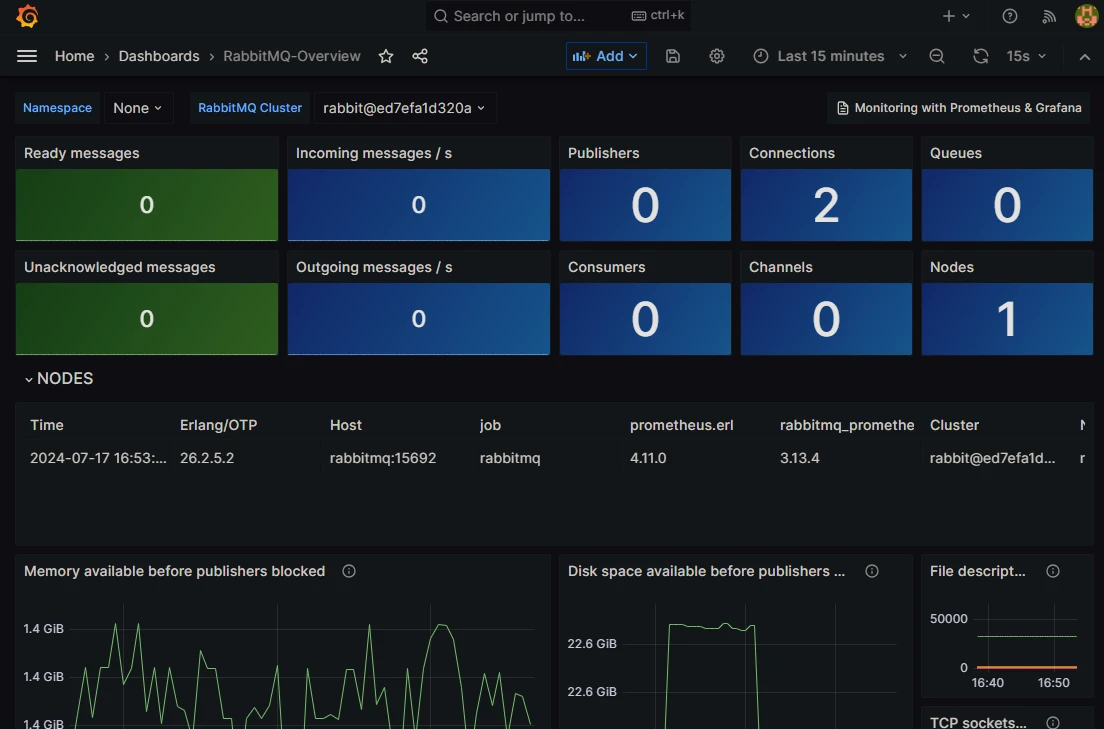Viewport: 1104px width, 729px height.
Task: Open Grafana help via question mark icon
Action: [1009, 16]
